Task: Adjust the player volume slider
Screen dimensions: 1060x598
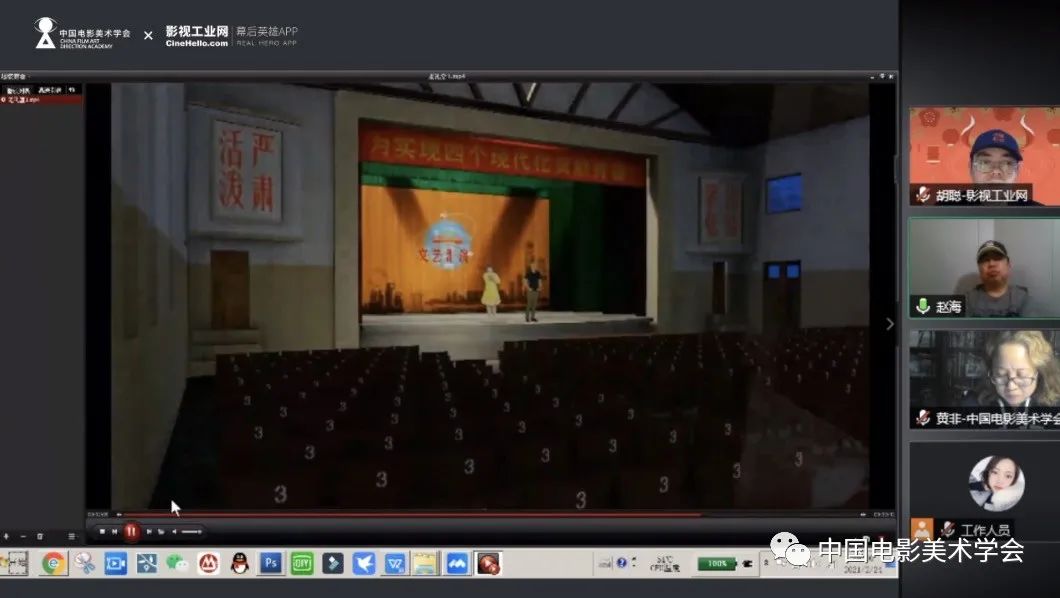Action: tap(191, 532)
